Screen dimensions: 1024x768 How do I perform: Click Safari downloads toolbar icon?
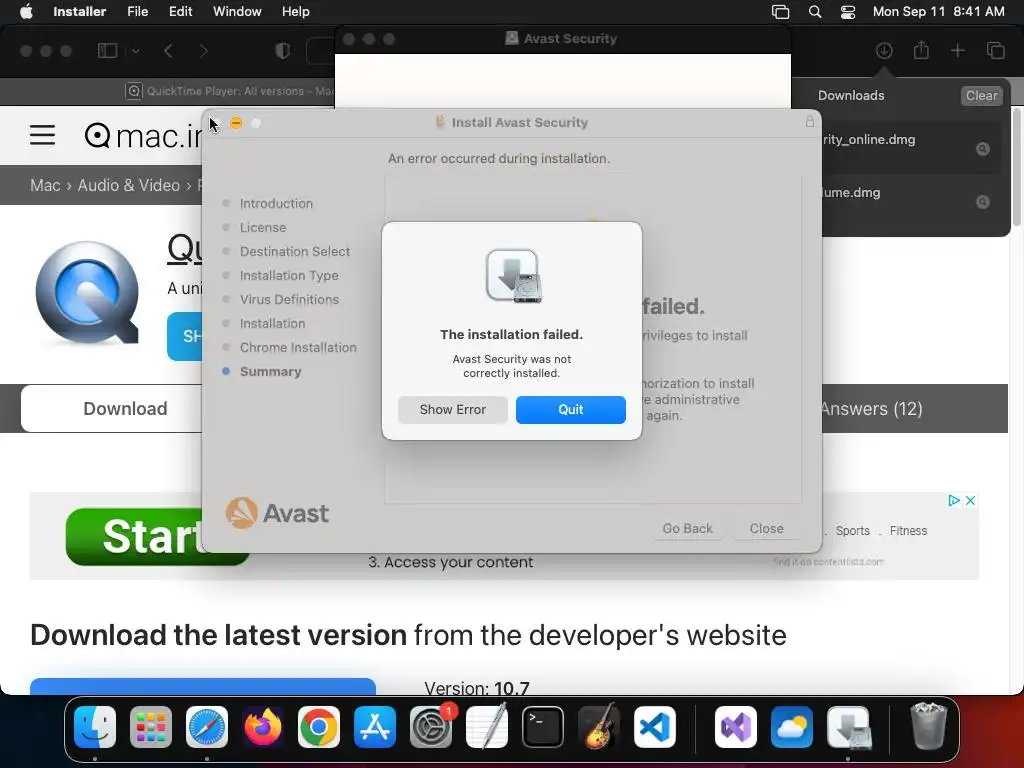coord(884,50)
